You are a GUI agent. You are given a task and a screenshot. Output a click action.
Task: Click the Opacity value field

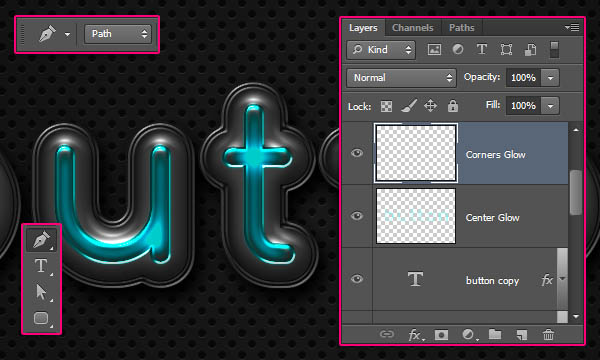523,78
